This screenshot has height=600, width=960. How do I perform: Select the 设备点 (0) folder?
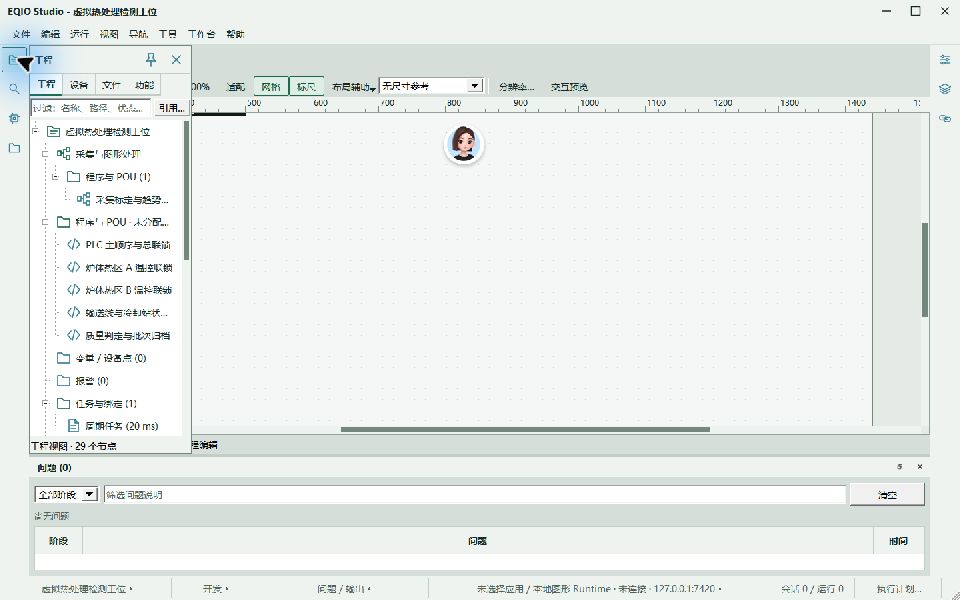(110, 358)
